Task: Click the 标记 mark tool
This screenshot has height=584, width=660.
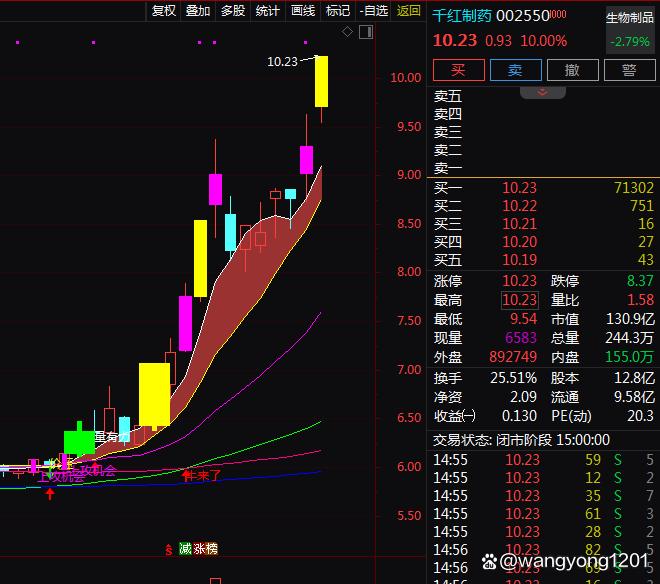Action: (338, 11)
